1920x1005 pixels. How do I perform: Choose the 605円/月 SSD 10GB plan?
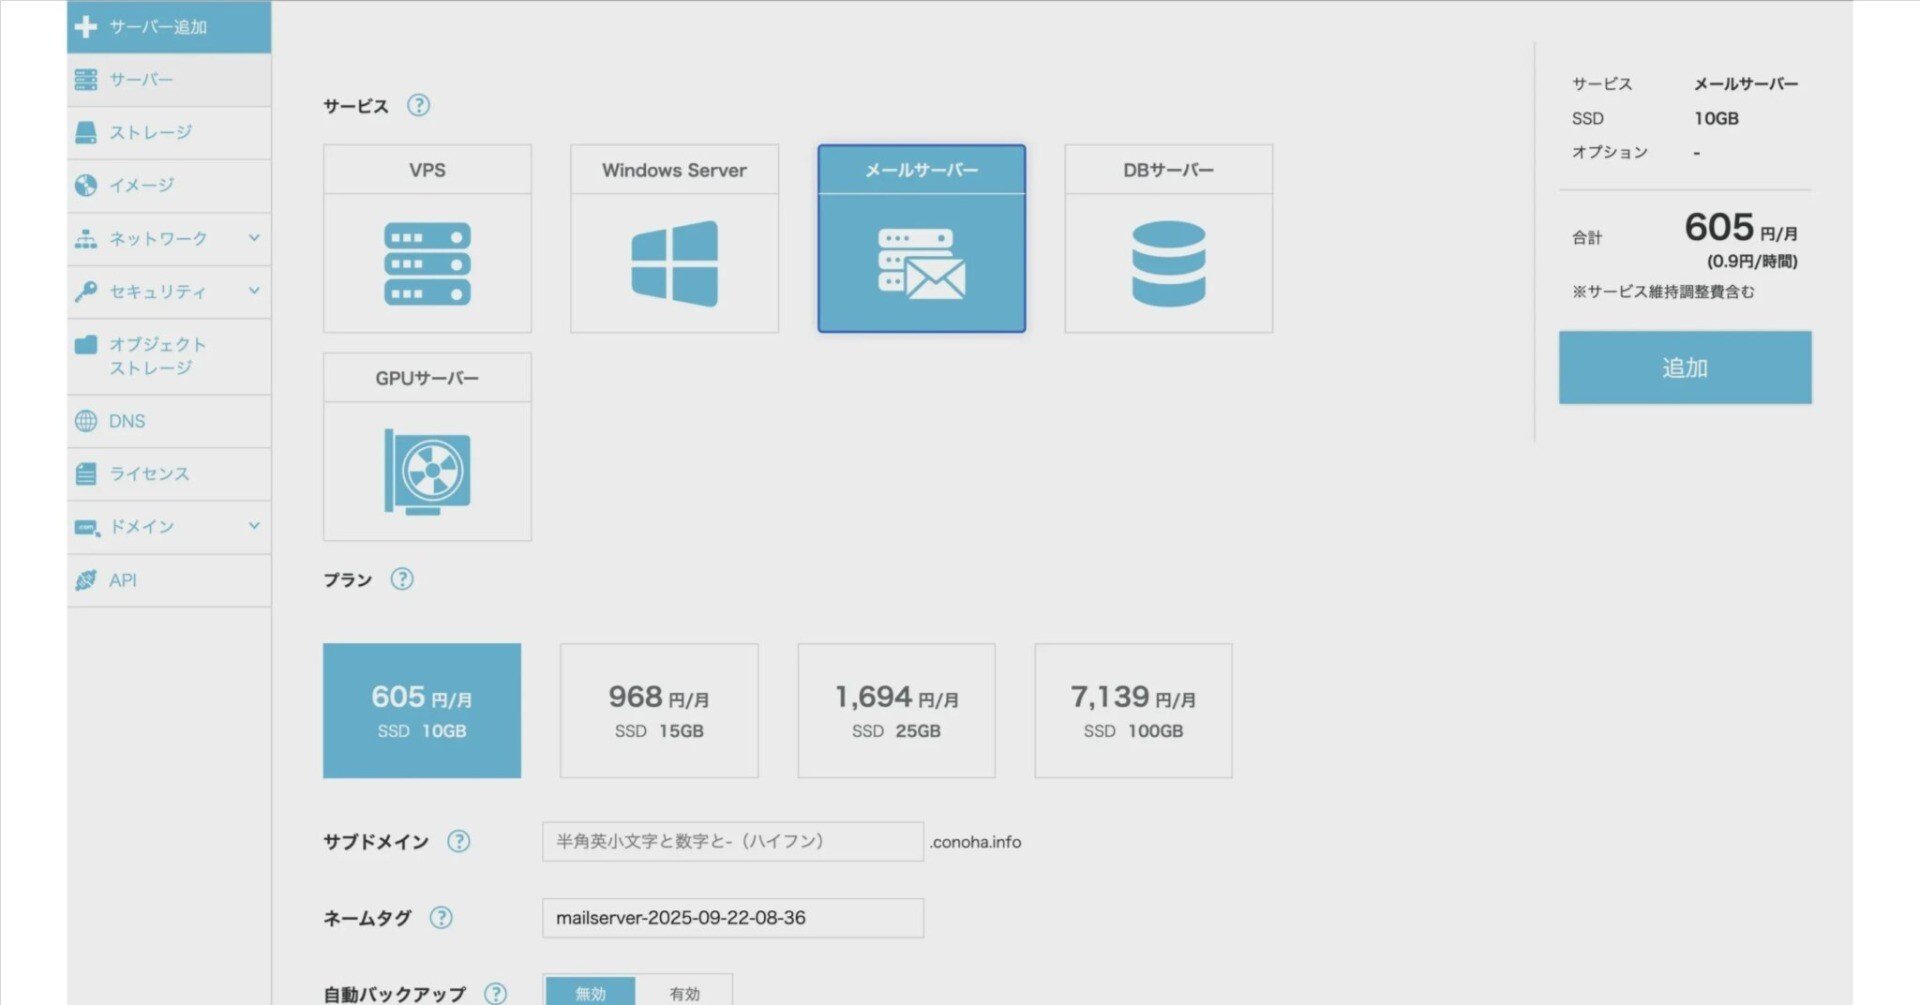point(422,710)
